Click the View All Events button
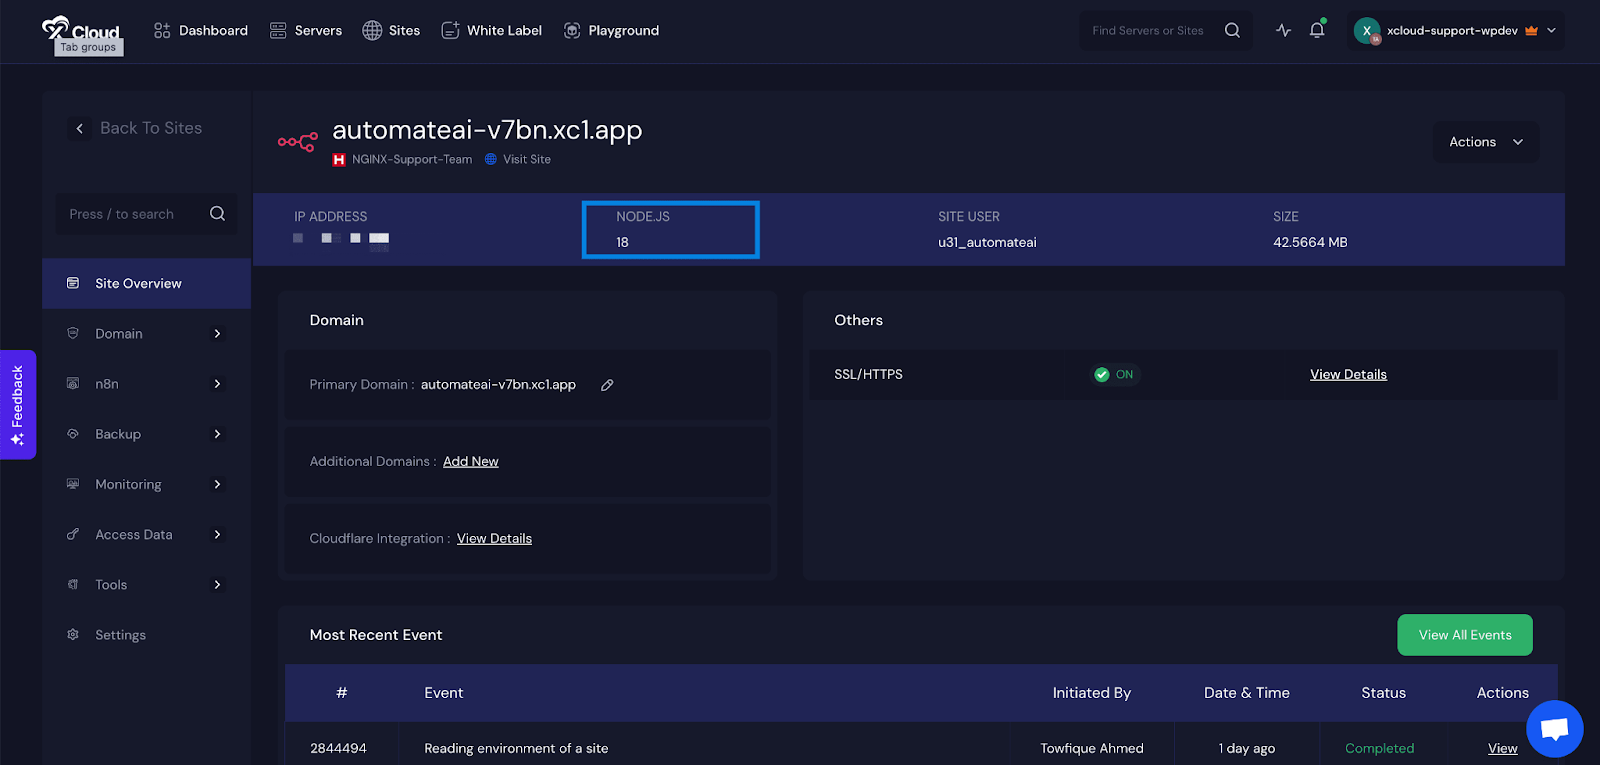The image size is (1600, 765). (1464, 635)
